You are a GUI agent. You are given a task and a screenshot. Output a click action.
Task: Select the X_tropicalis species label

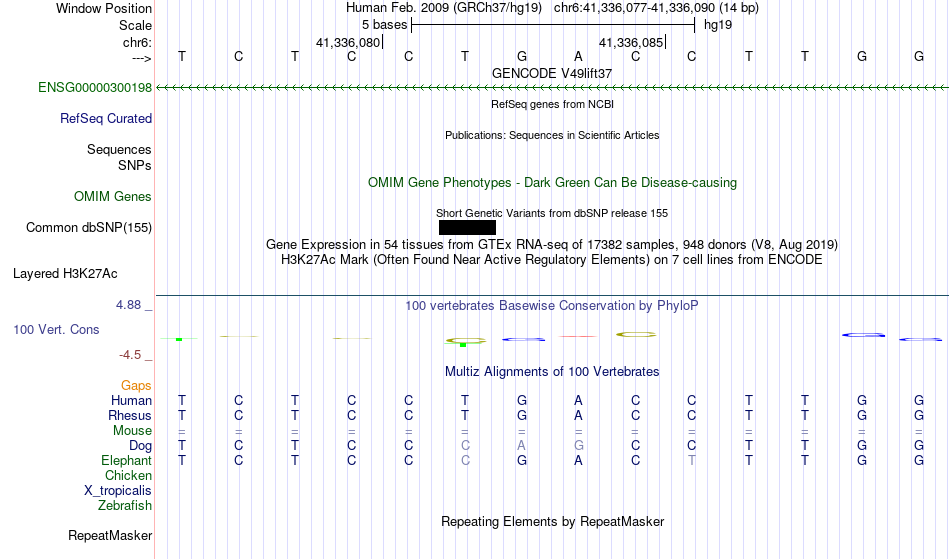118,491
